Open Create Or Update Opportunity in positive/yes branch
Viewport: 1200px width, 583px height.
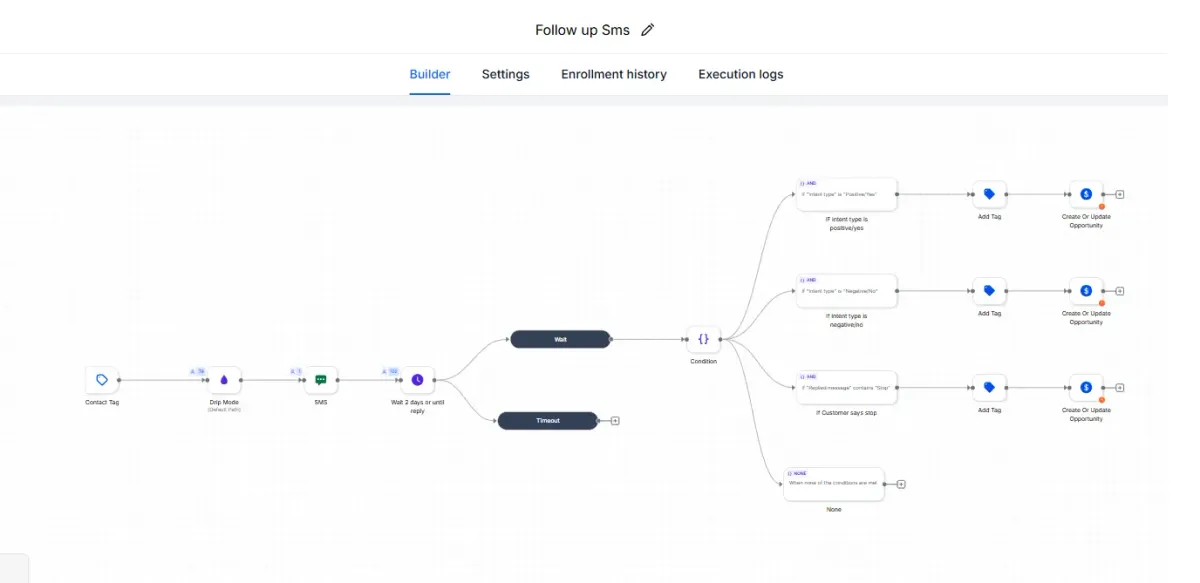(1086, 194)
